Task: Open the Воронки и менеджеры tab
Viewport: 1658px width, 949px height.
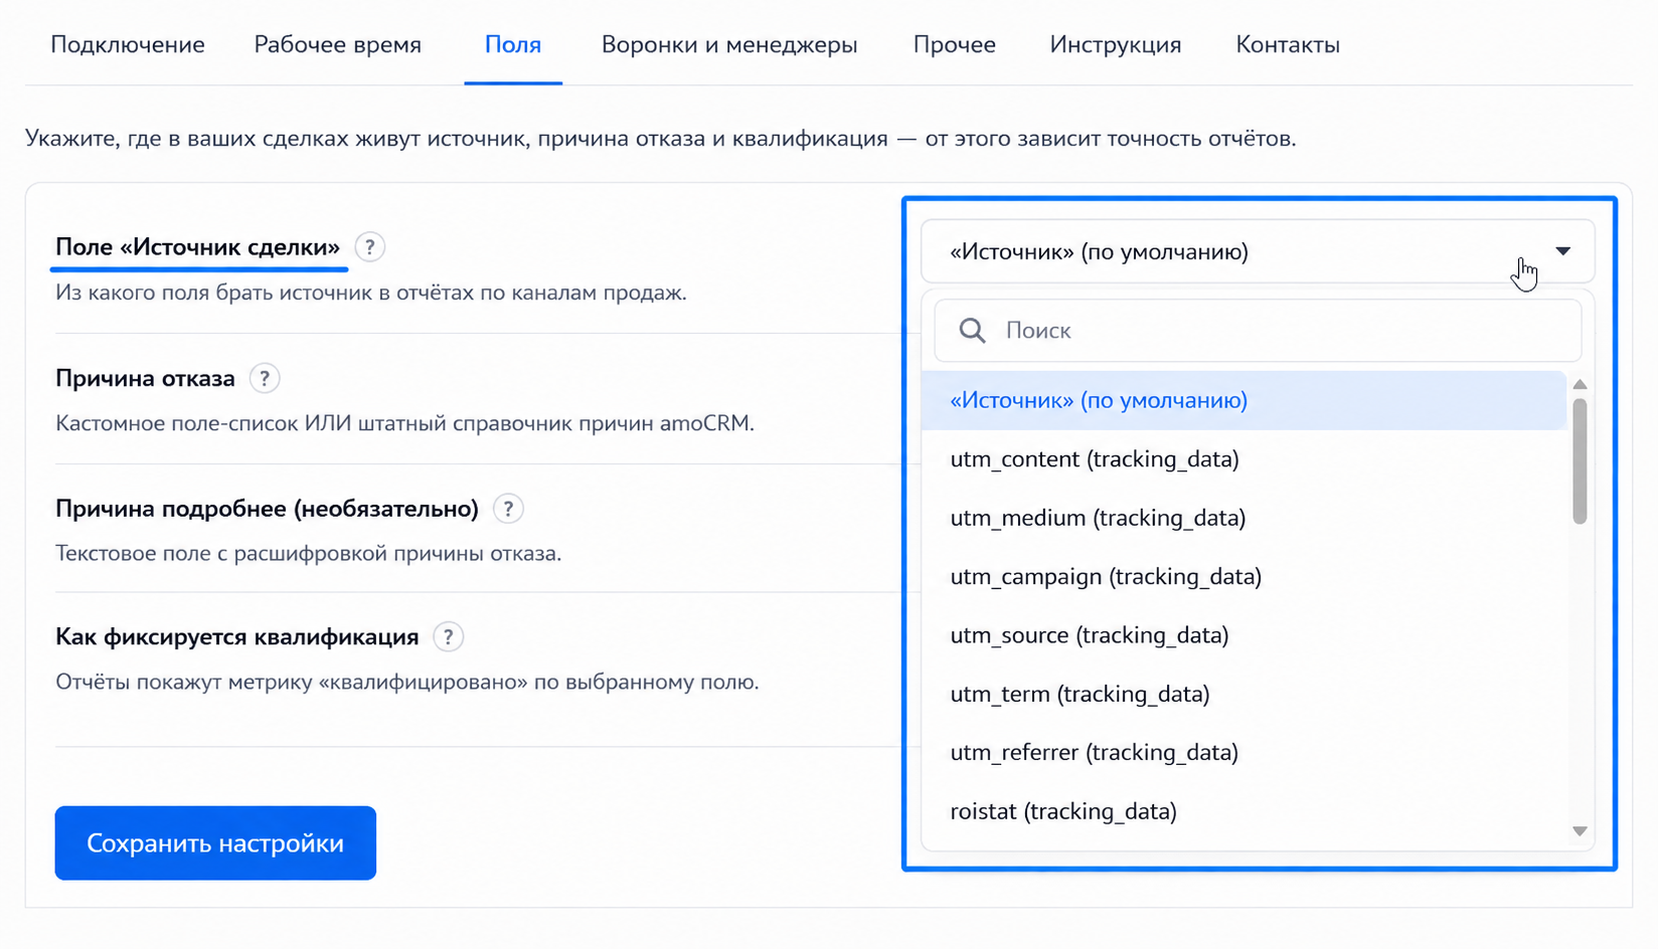Action: [x=729, y=45]
